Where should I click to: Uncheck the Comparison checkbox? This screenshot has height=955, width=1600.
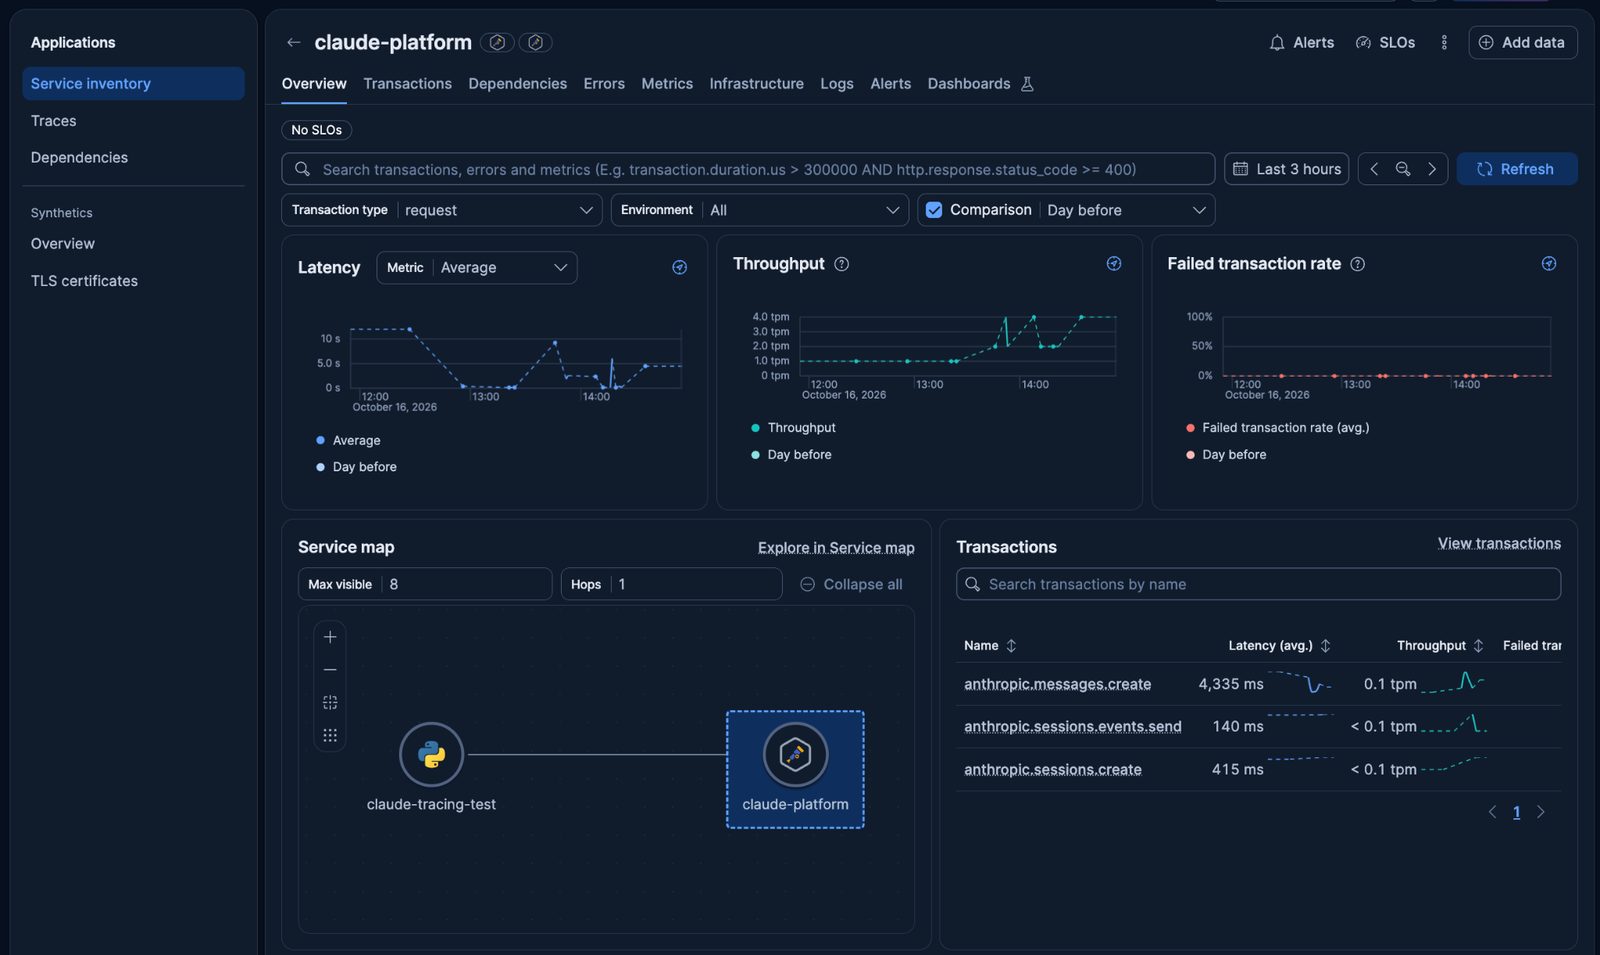pos(934,210)
